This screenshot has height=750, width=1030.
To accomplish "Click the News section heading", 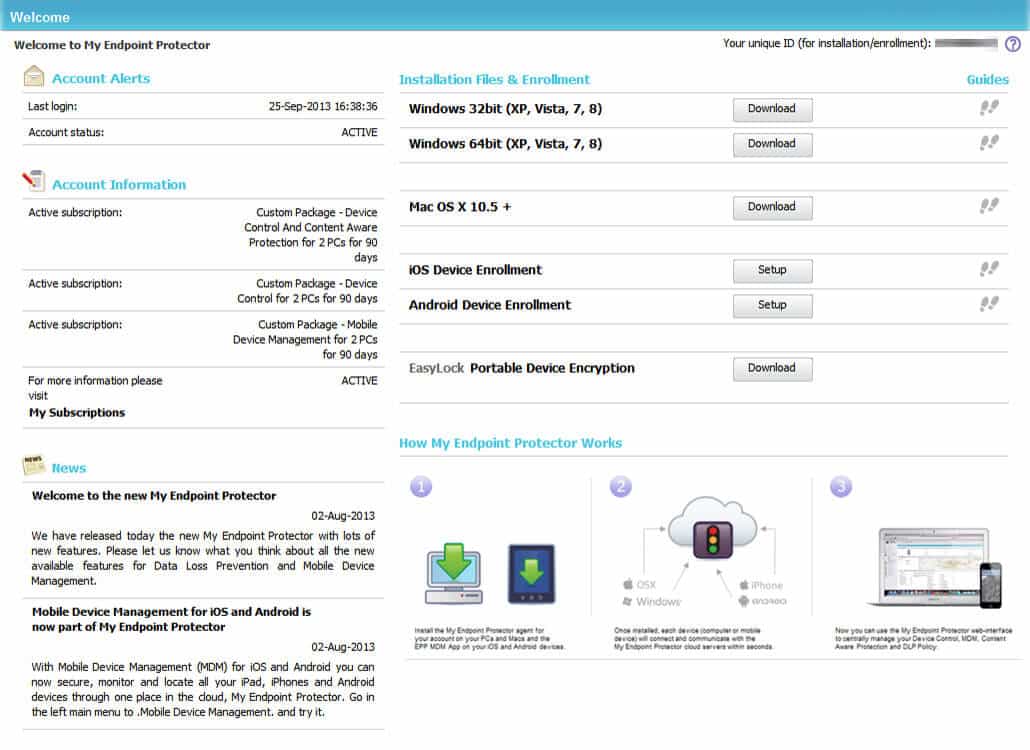I will coord(69,468).
